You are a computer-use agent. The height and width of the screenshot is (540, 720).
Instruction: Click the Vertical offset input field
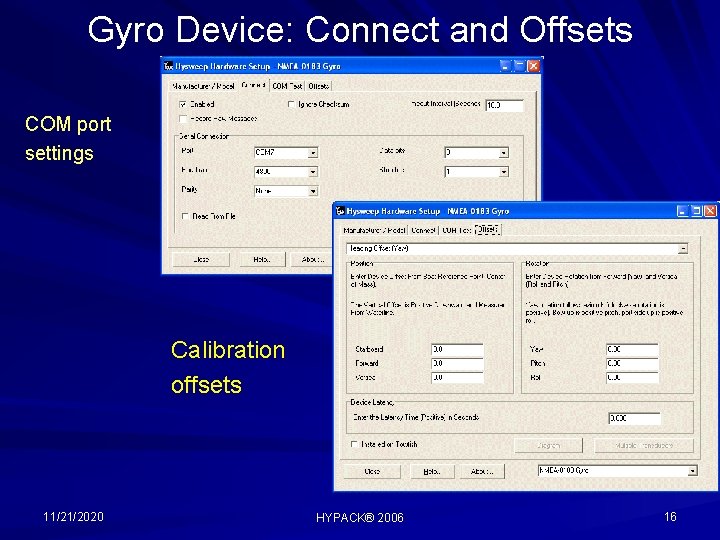click(457, 377)
